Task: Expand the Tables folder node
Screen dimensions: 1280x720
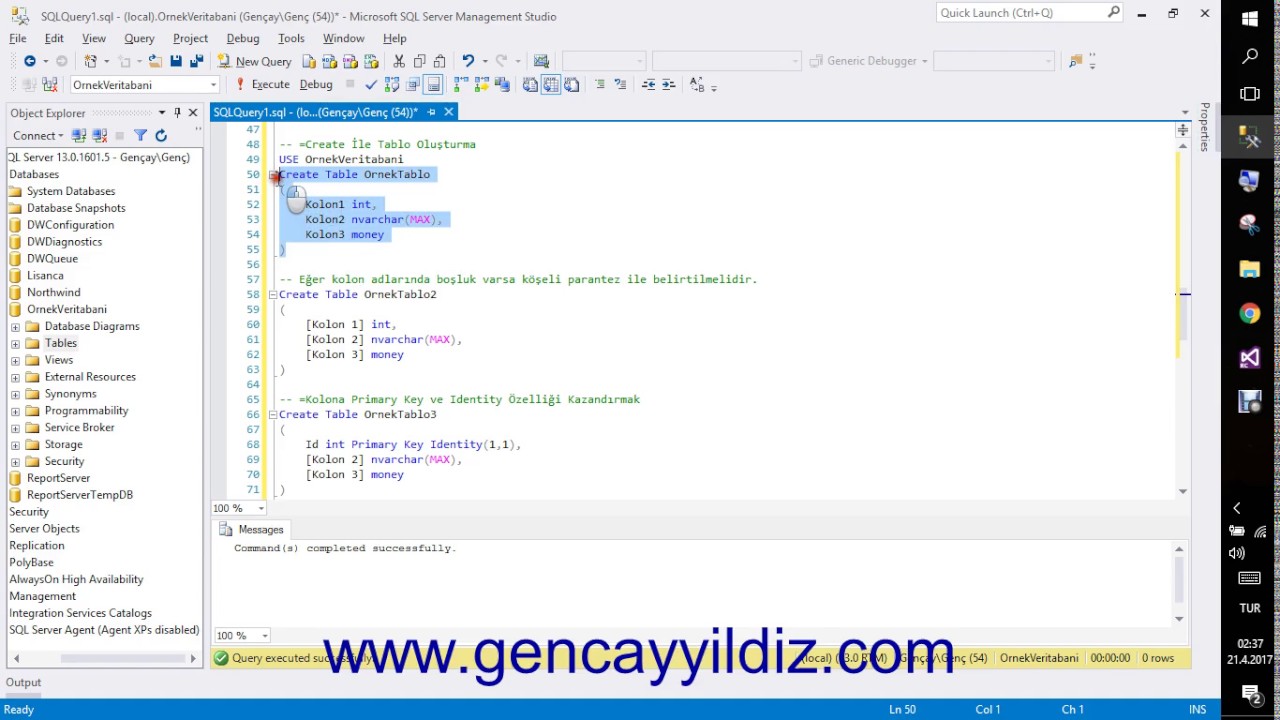Action: tap(15, 343)
